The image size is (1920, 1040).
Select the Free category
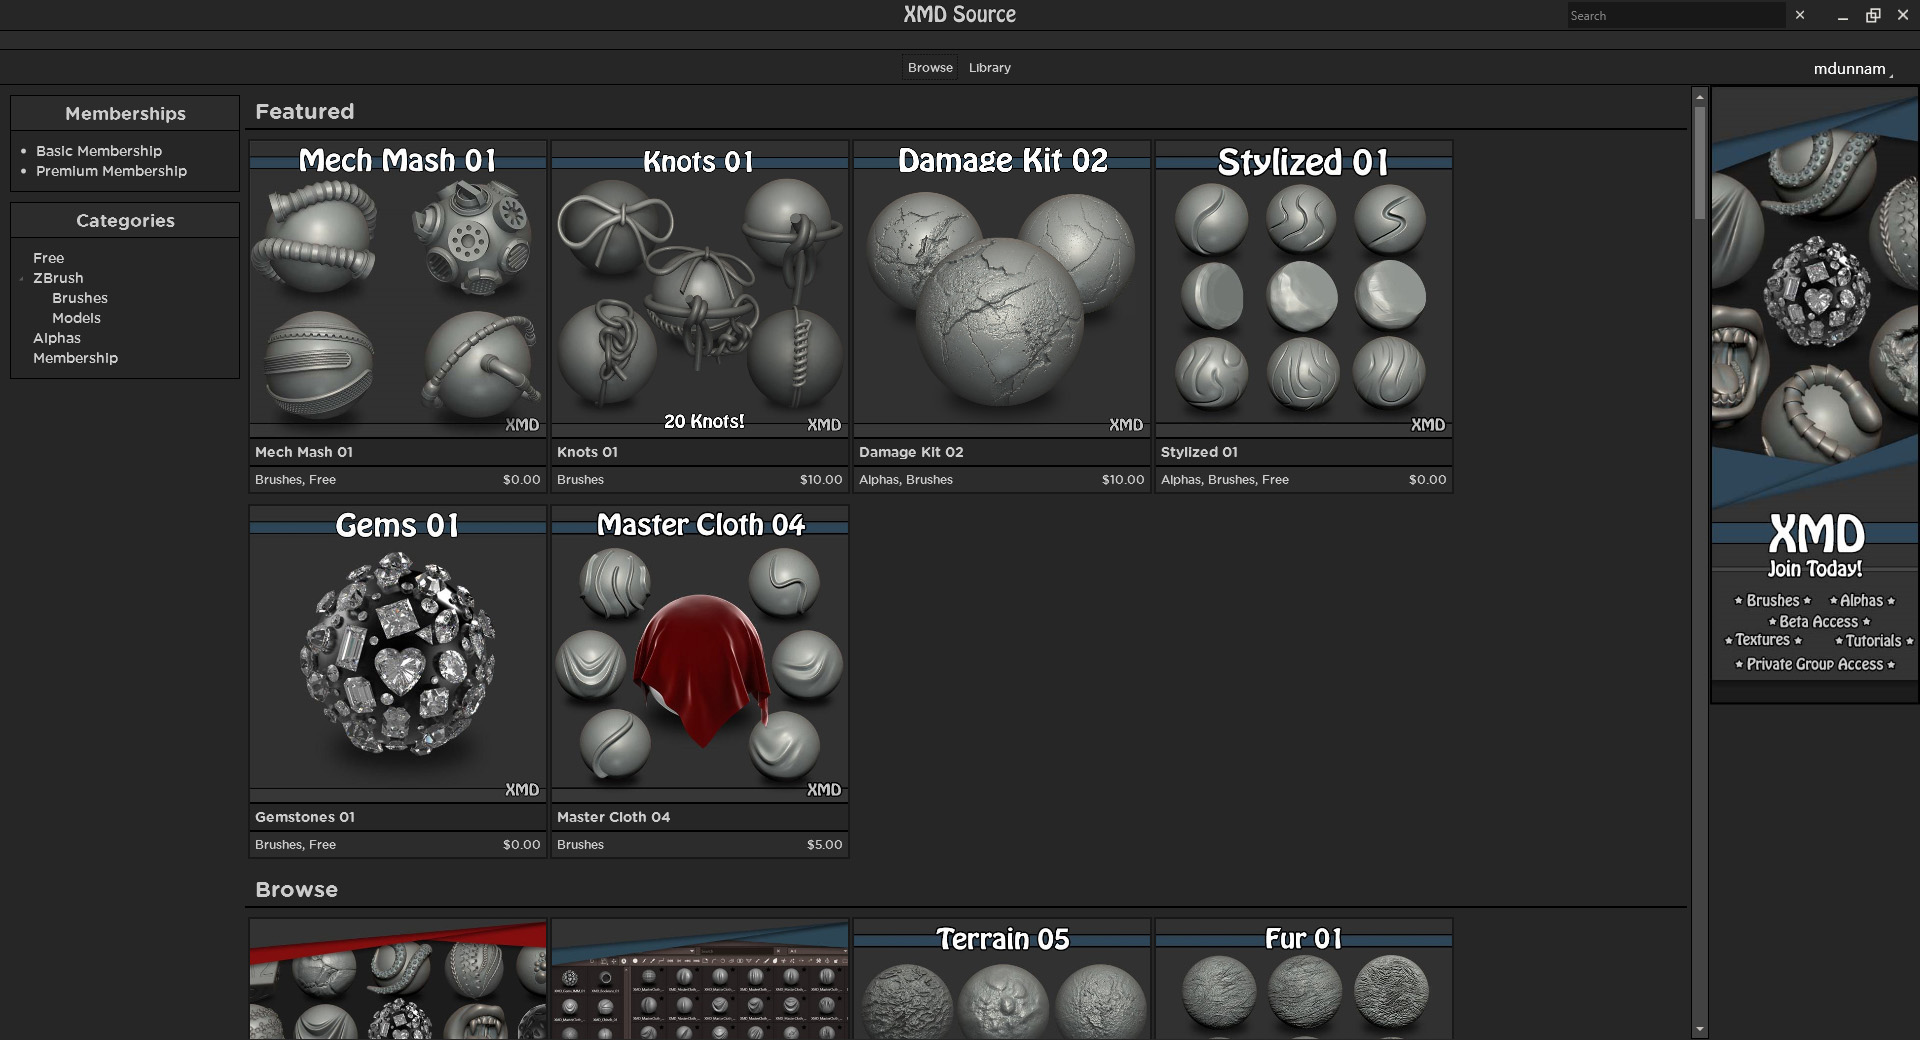[x=48, y=258]
